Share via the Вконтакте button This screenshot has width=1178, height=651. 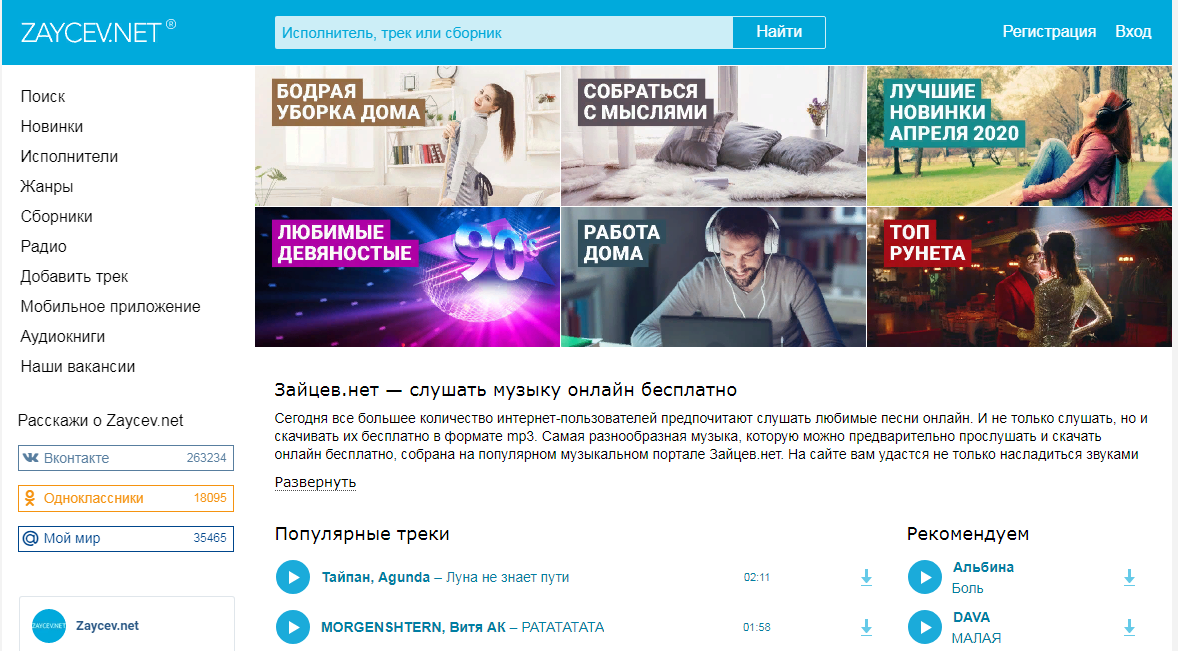click(126, 458)
